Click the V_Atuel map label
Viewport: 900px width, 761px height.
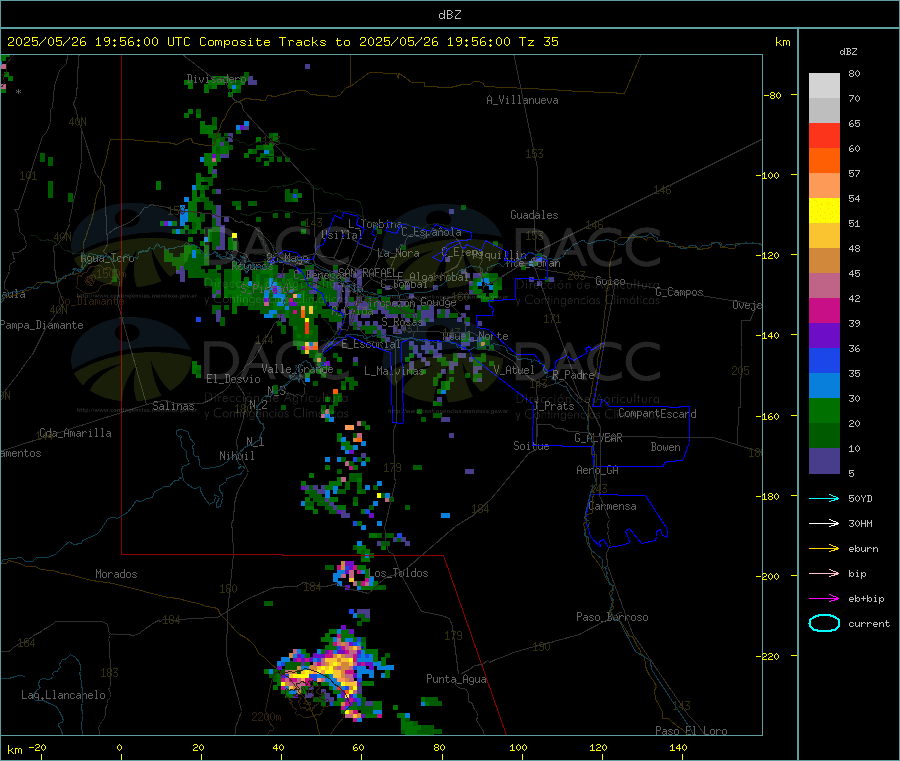(514, 370)
